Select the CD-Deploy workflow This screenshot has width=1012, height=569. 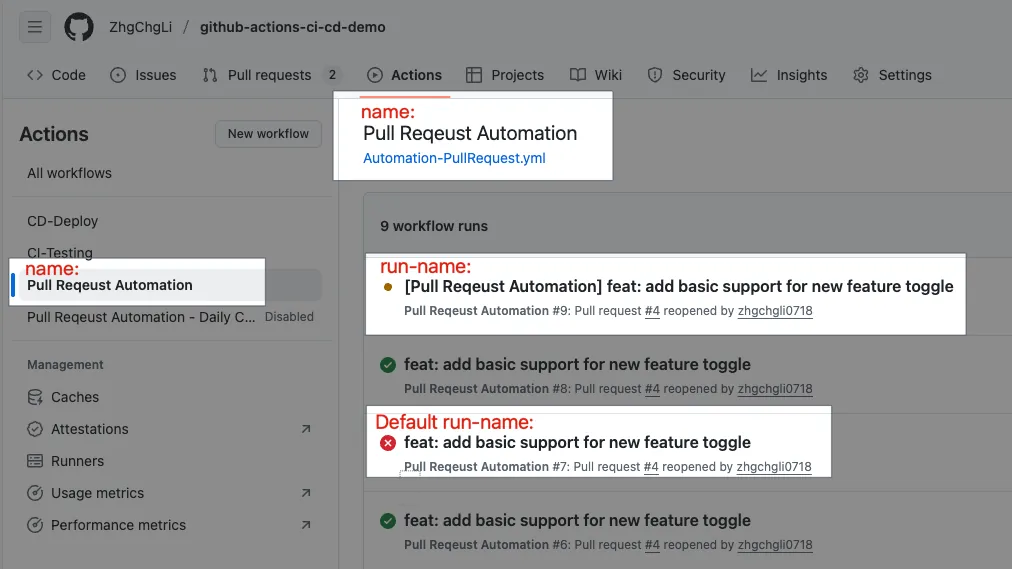point(63,221)
